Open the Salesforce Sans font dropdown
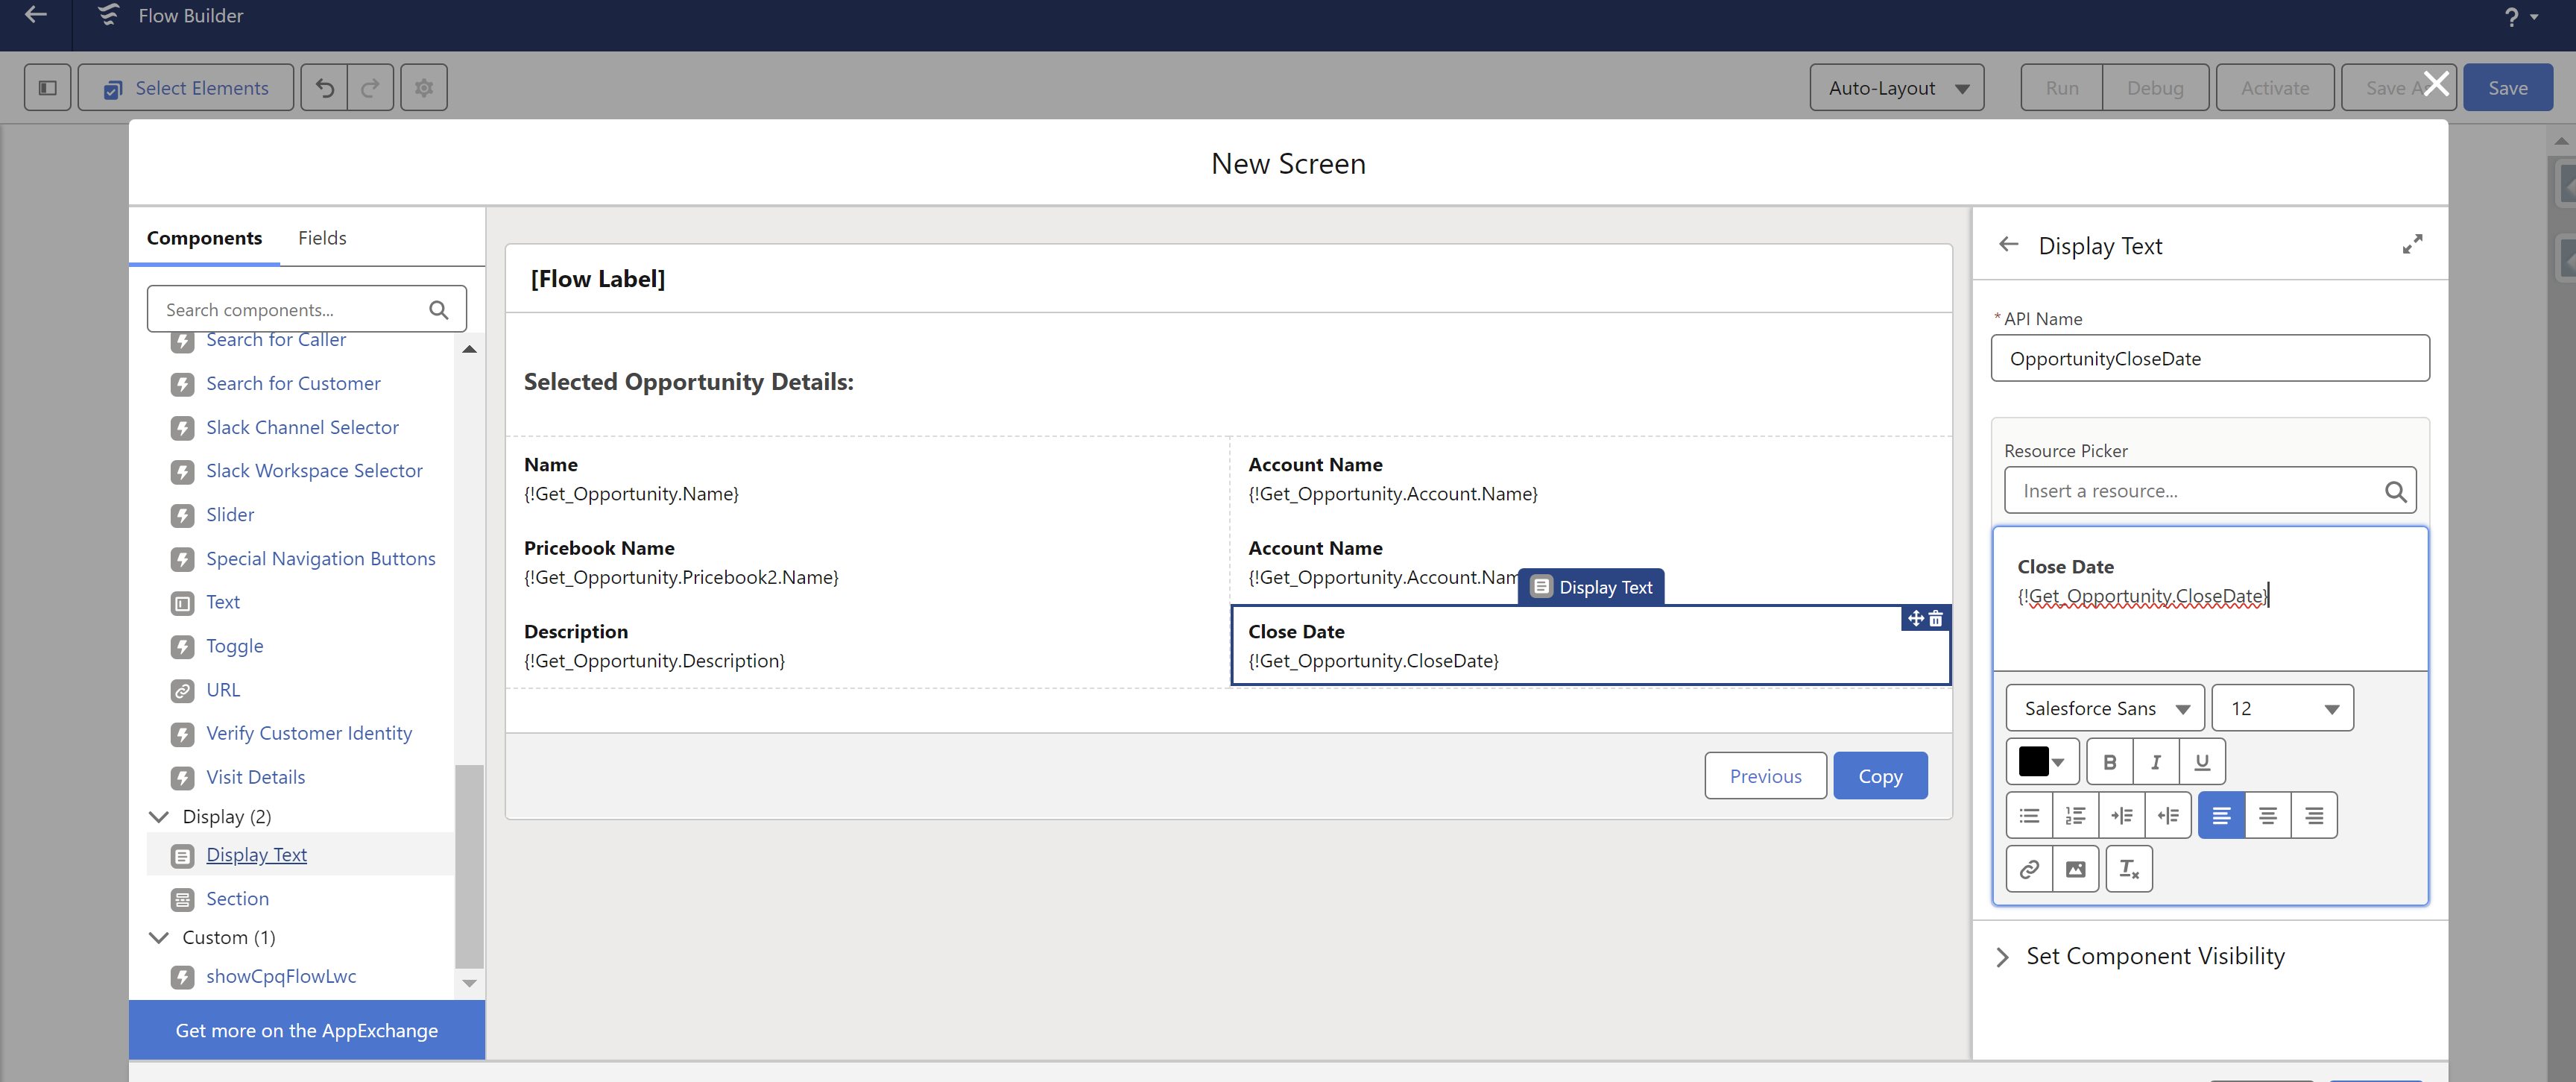The image size is (2576, 1082). click(x=2105, y=708)
